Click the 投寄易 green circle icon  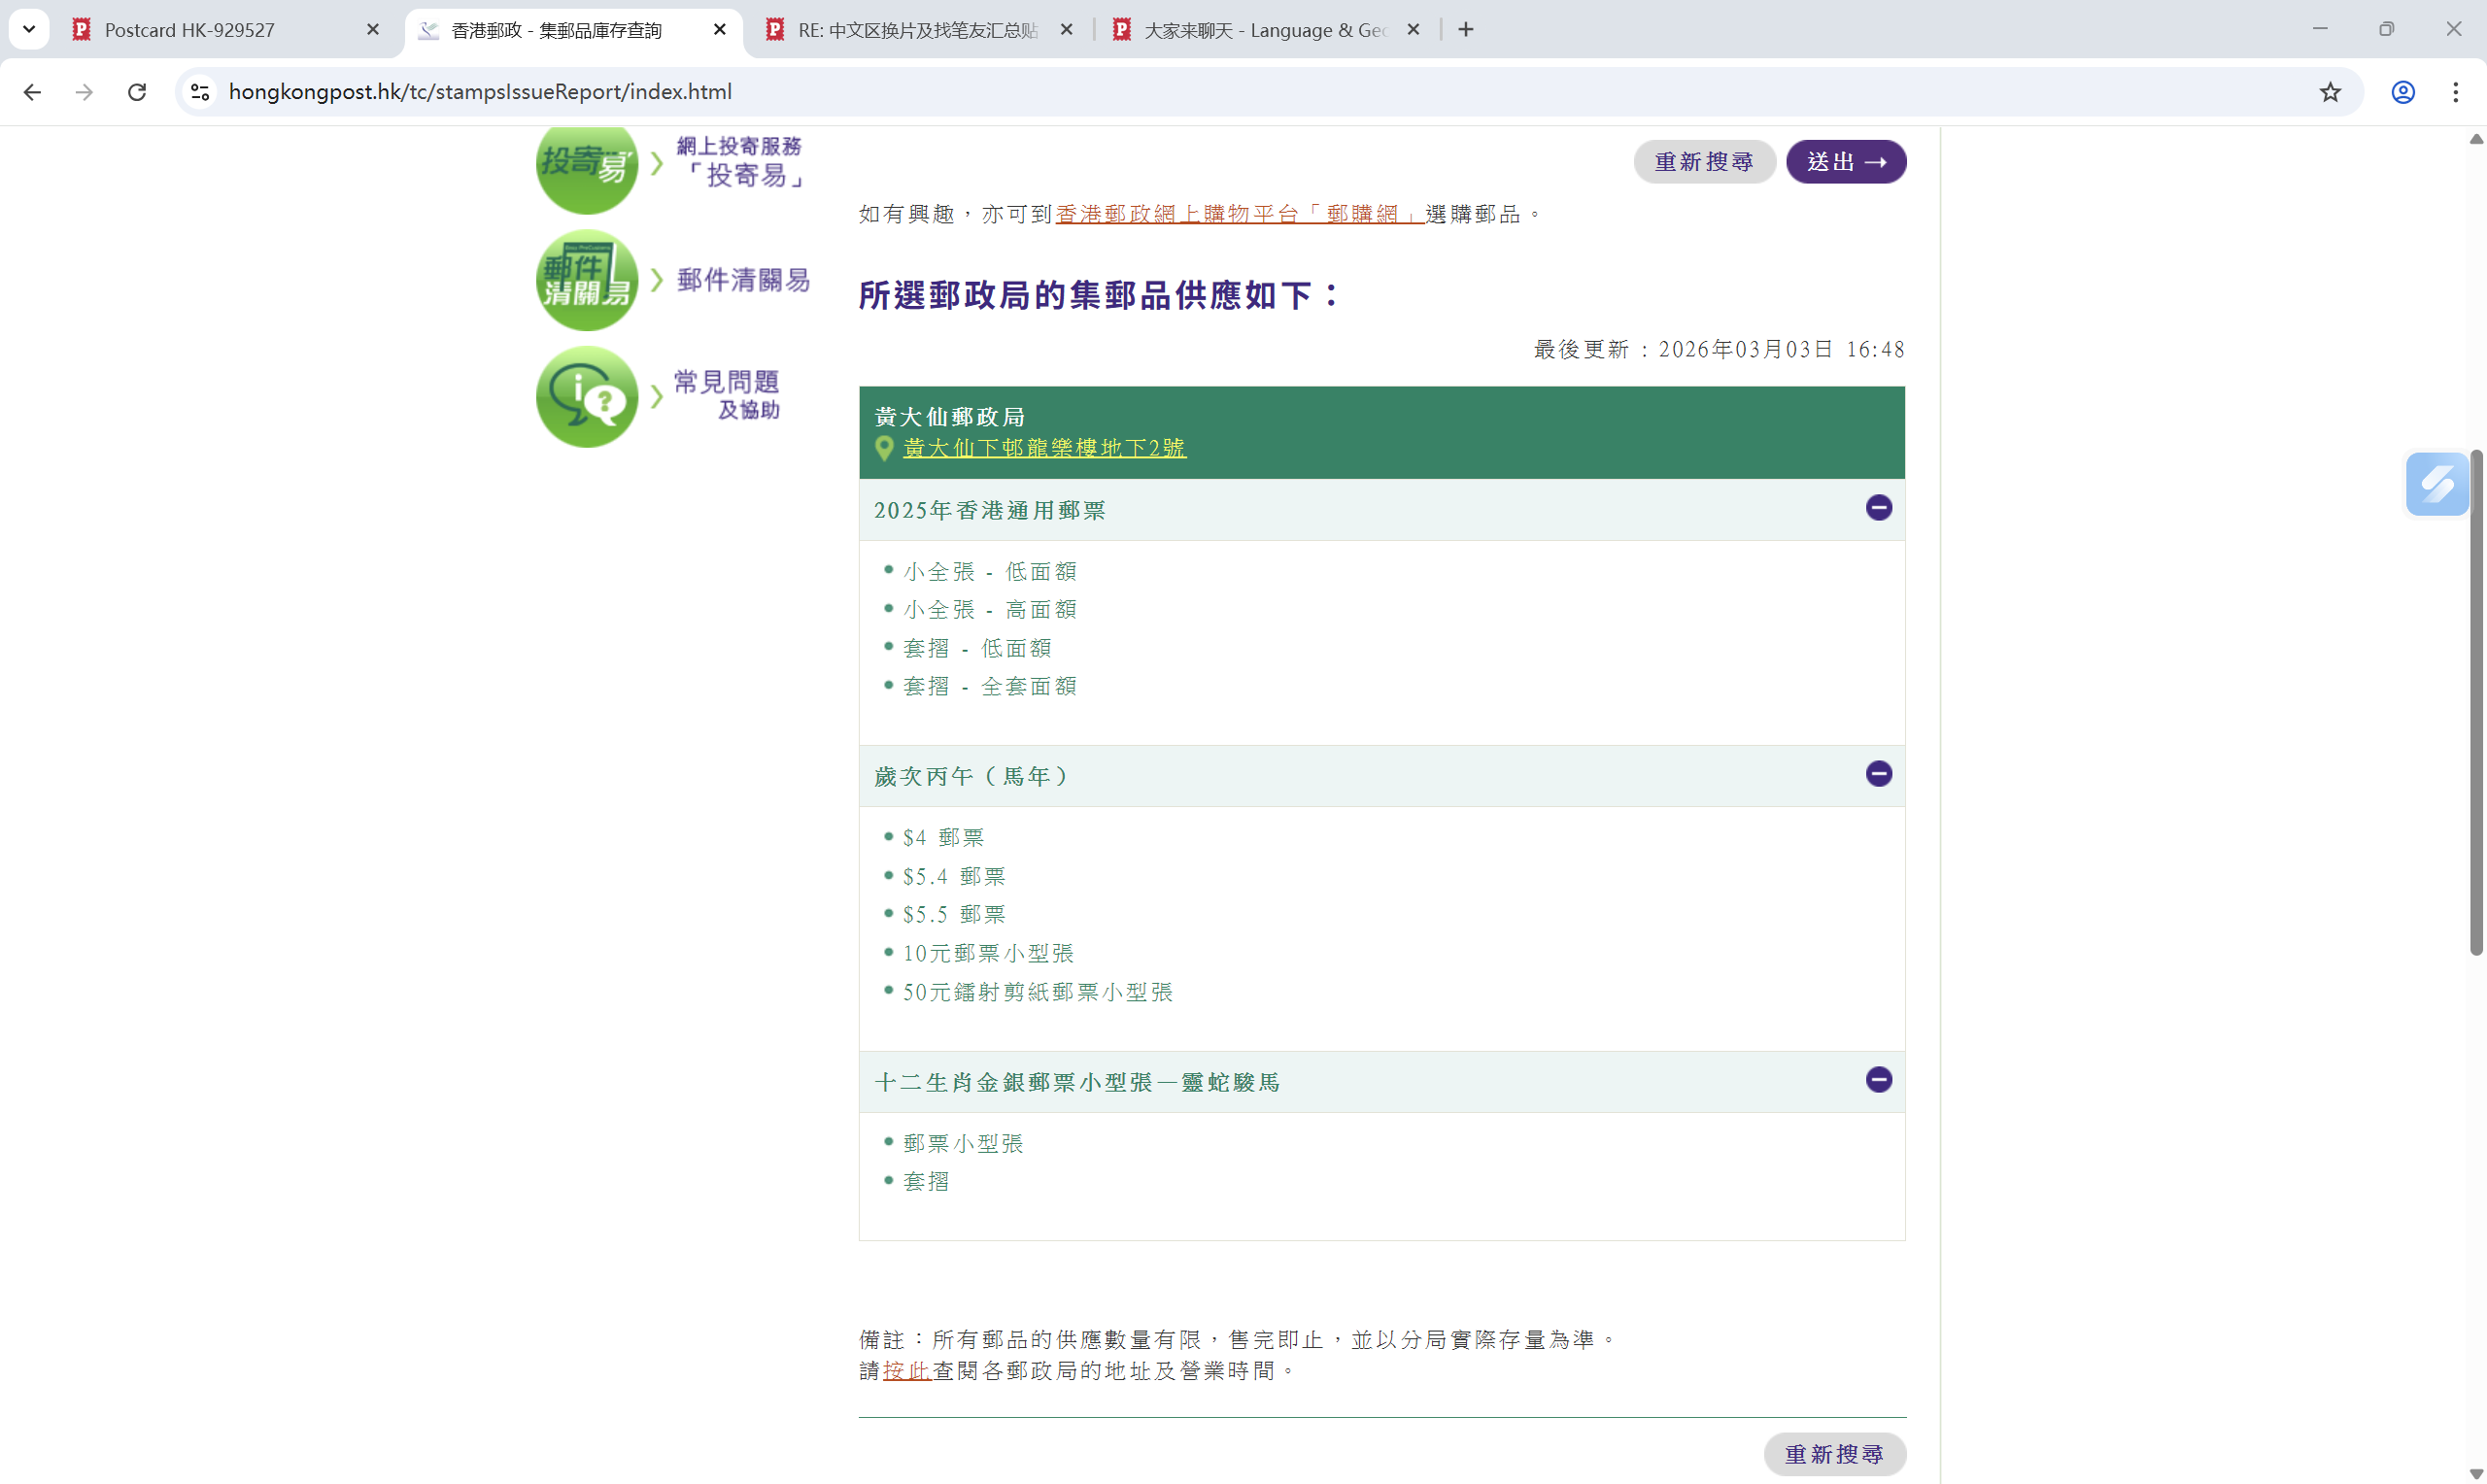[x=587, y=167]
